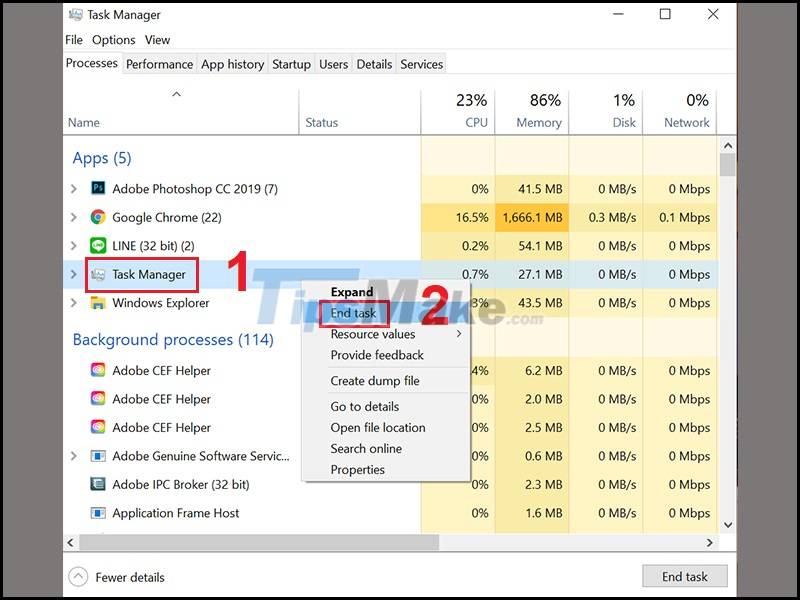Expand the Google Chrome process group

point(73,217)
